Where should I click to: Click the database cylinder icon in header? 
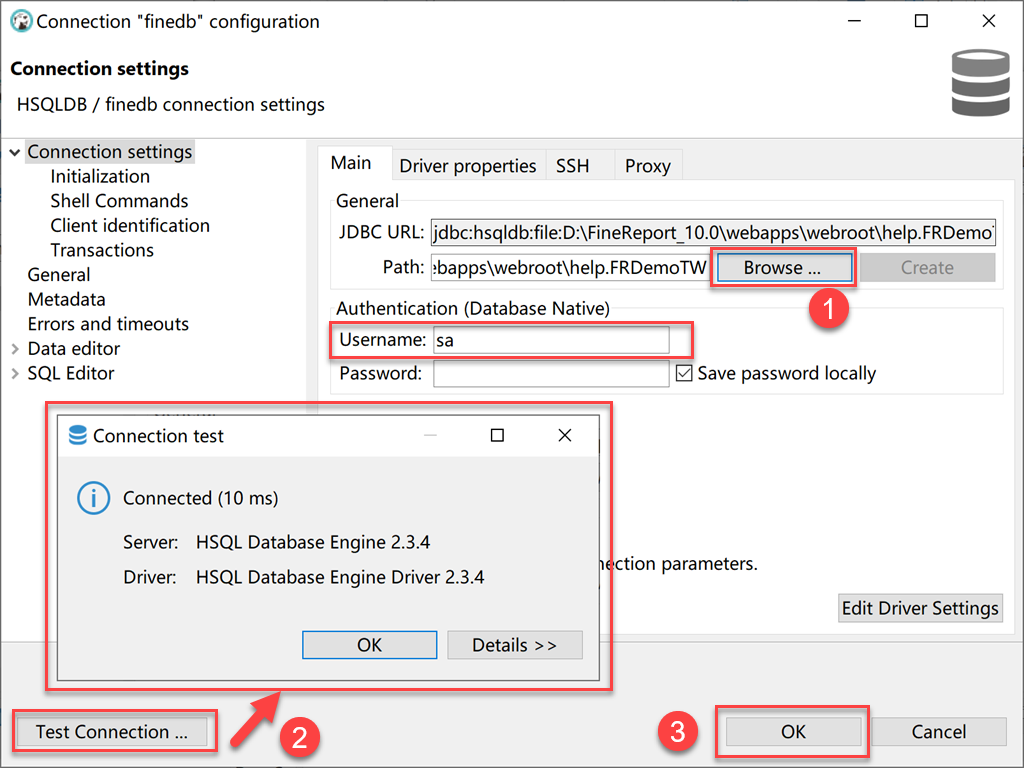[x=980, y=83]
